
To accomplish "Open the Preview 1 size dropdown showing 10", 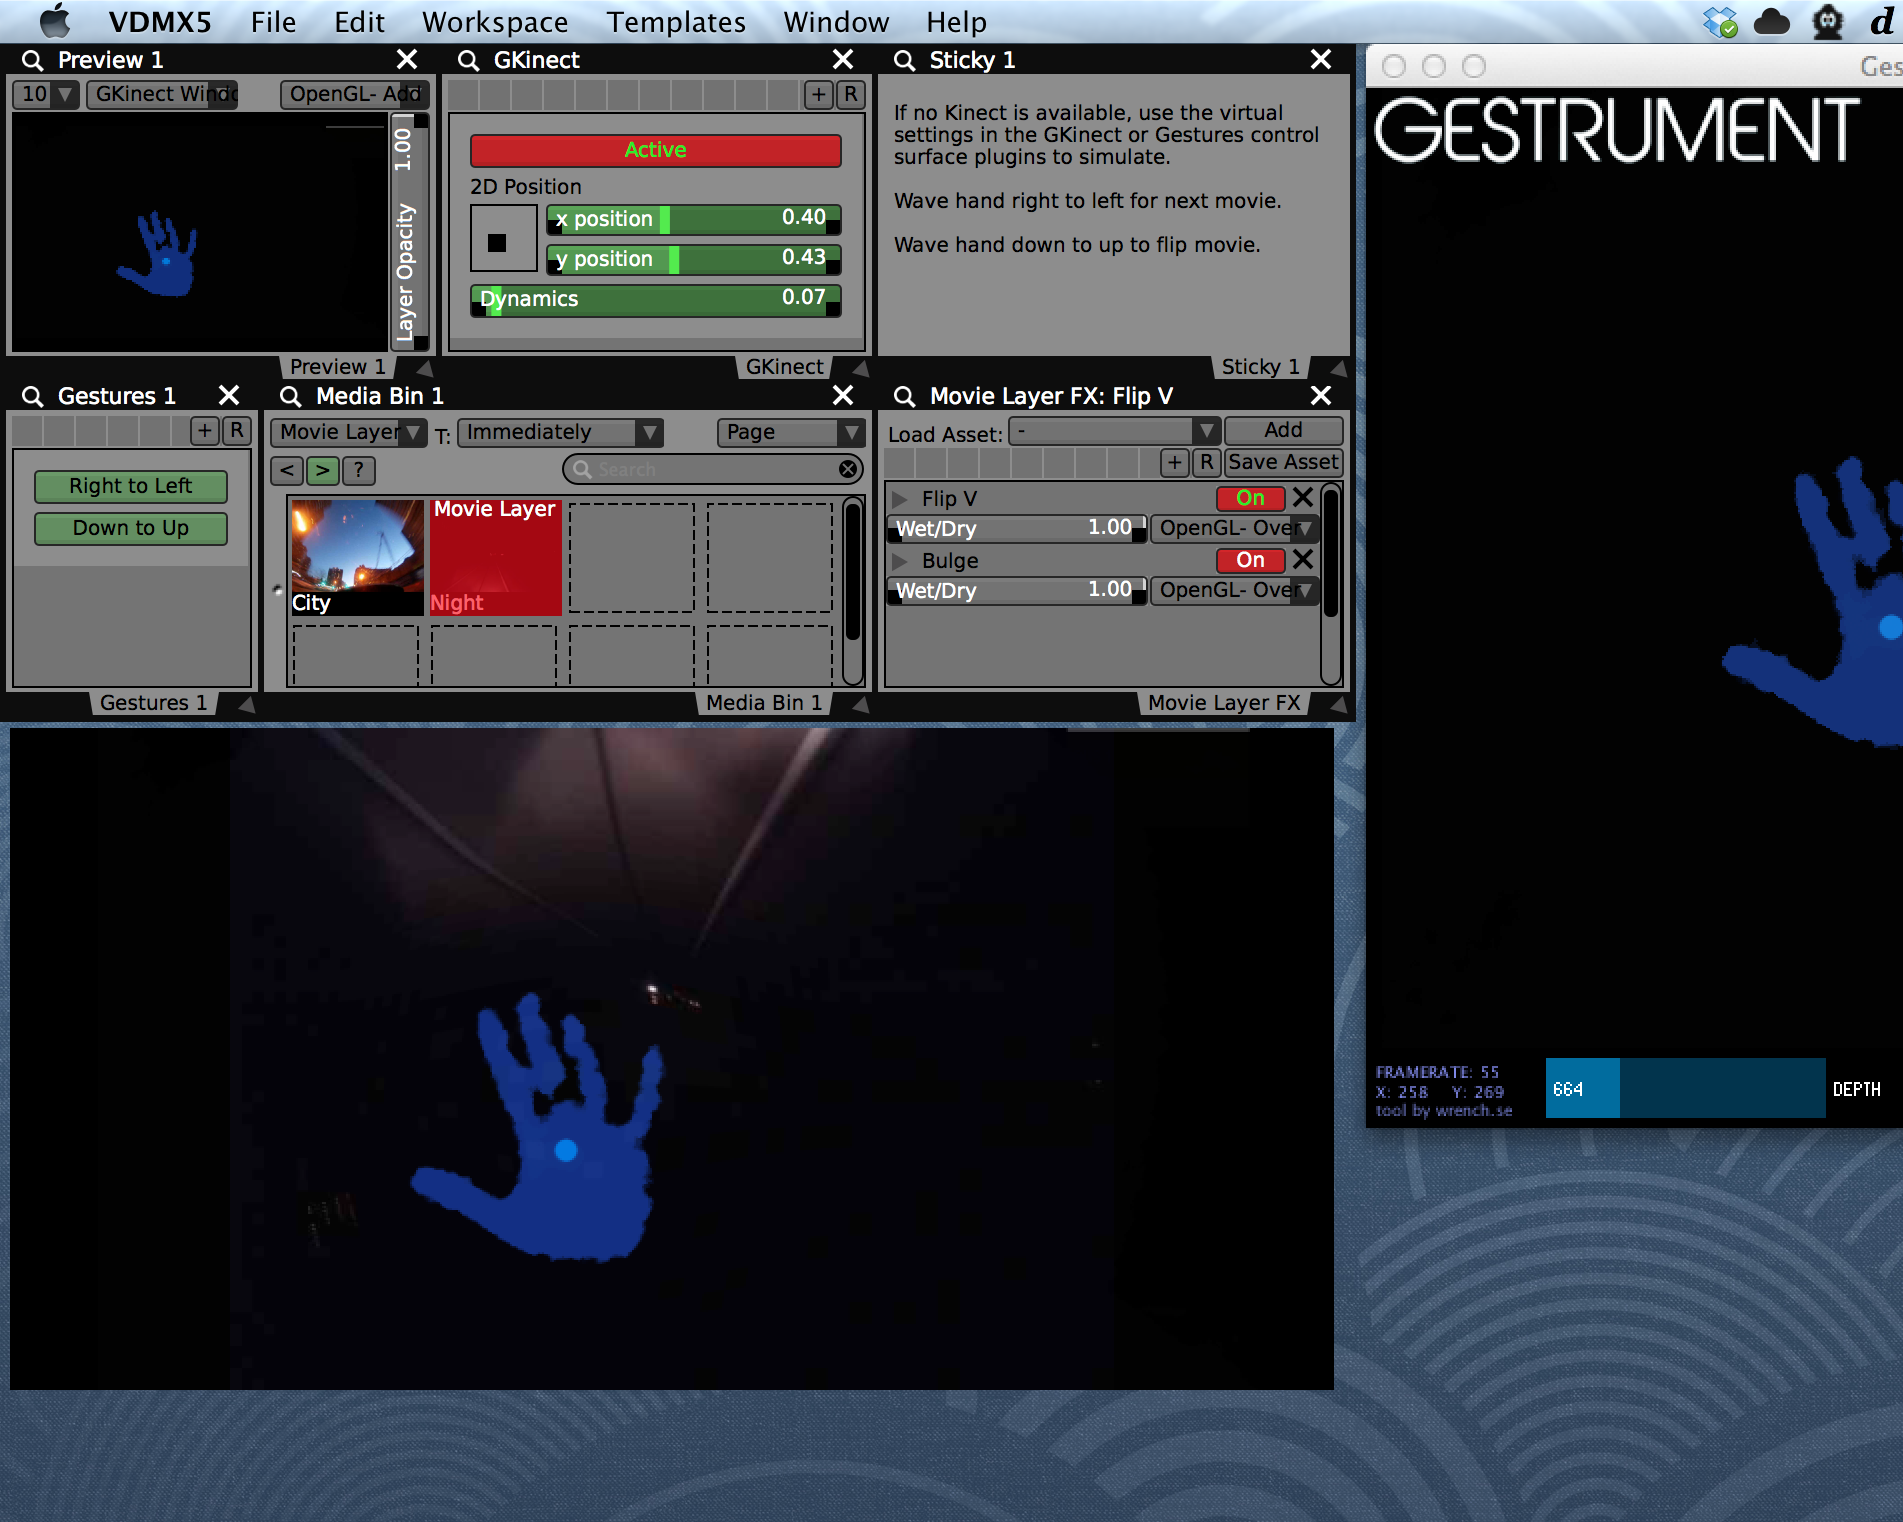I will click(46, 94).
